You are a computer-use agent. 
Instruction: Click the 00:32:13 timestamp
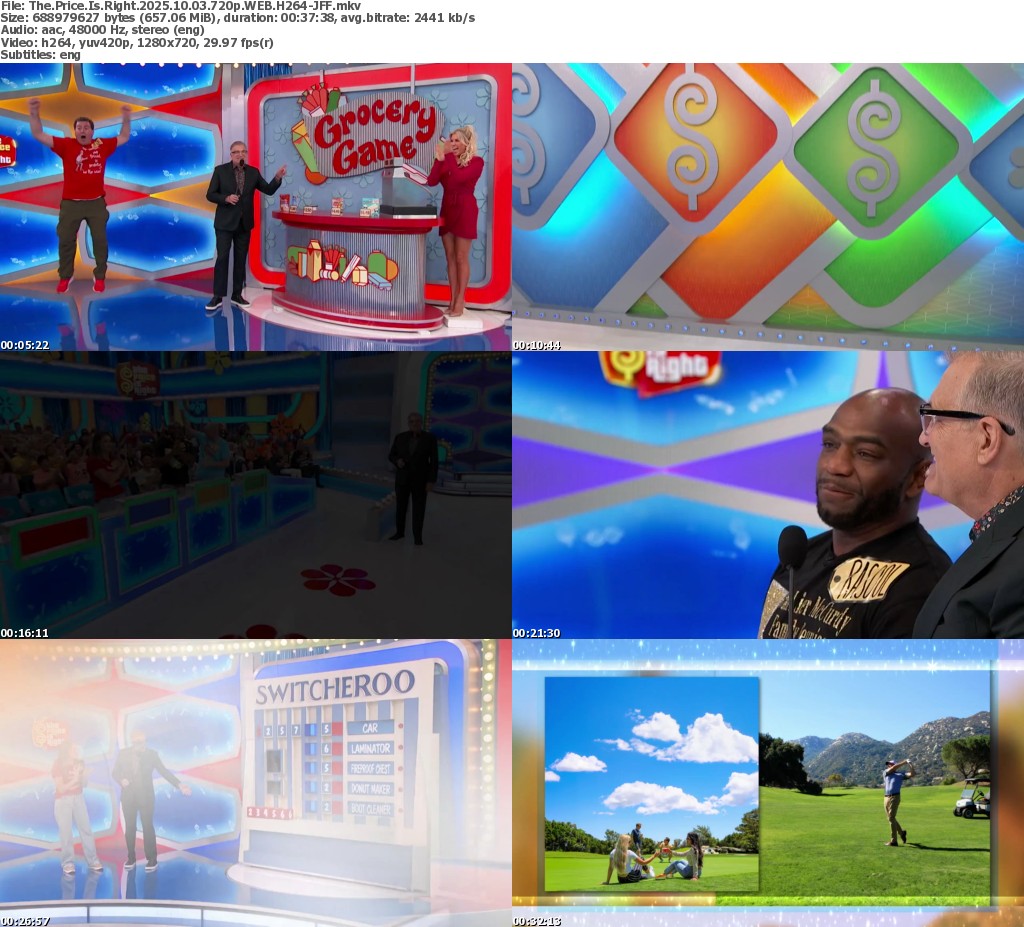tap(536, 920)
